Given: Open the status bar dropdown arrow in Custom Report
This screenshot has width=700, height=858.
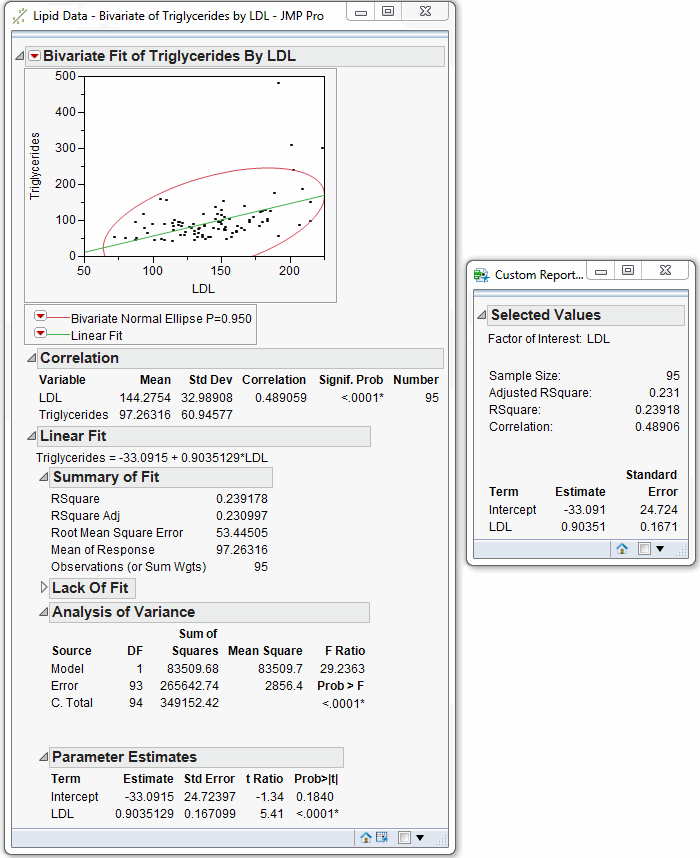Looking at the screenshot, I should point(660,548).
